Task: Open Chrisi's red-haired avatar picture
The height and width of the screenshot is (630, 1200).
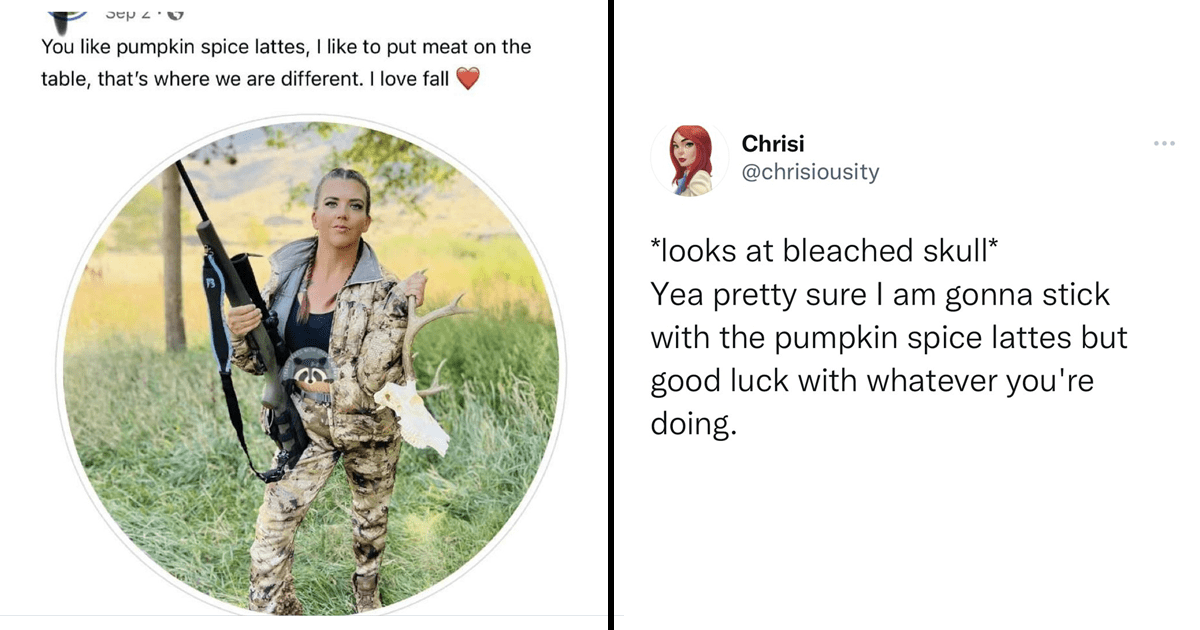Action: (689, 158)
